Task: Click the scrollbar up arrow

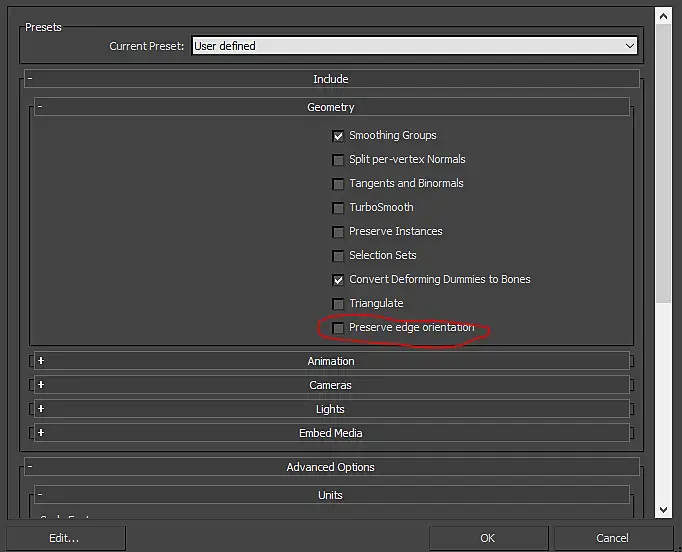Action: [663, 17]
